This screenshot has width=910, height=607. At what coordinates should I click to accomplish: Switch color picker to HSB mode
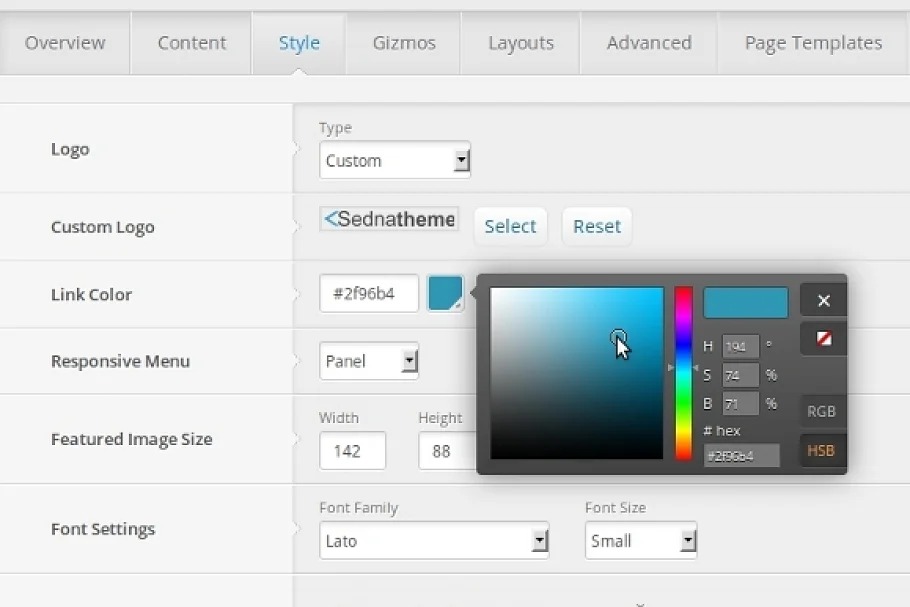821,451
